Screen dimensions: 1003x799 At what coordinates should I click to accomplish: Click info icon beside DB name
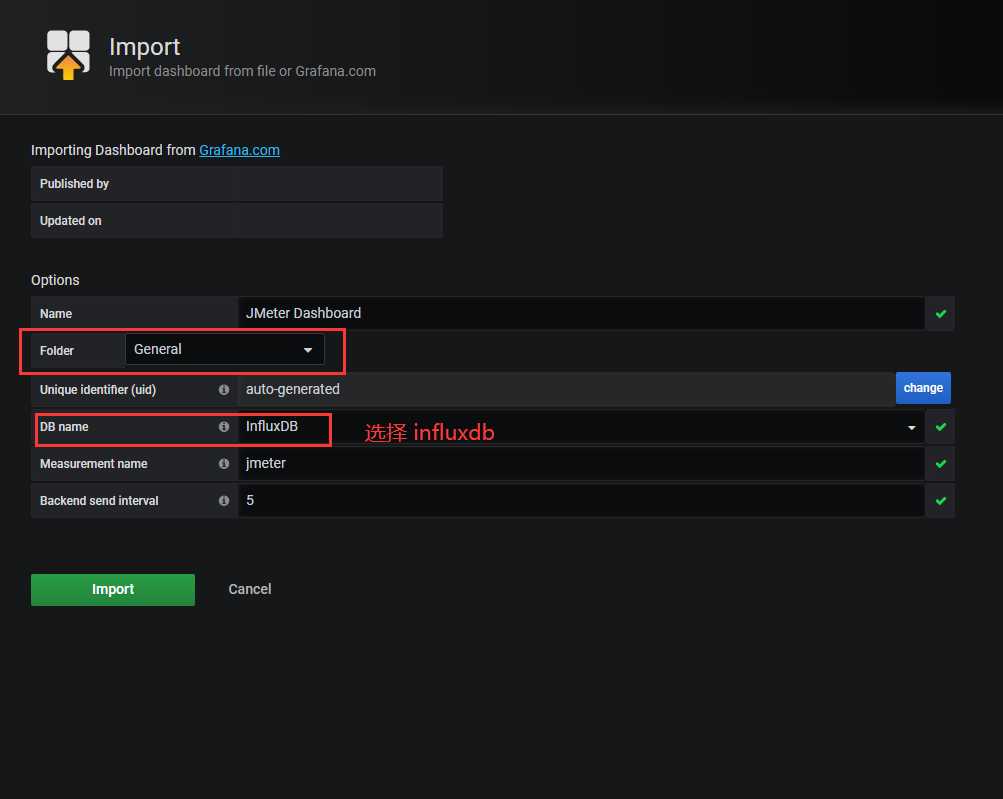coord(224,427)
